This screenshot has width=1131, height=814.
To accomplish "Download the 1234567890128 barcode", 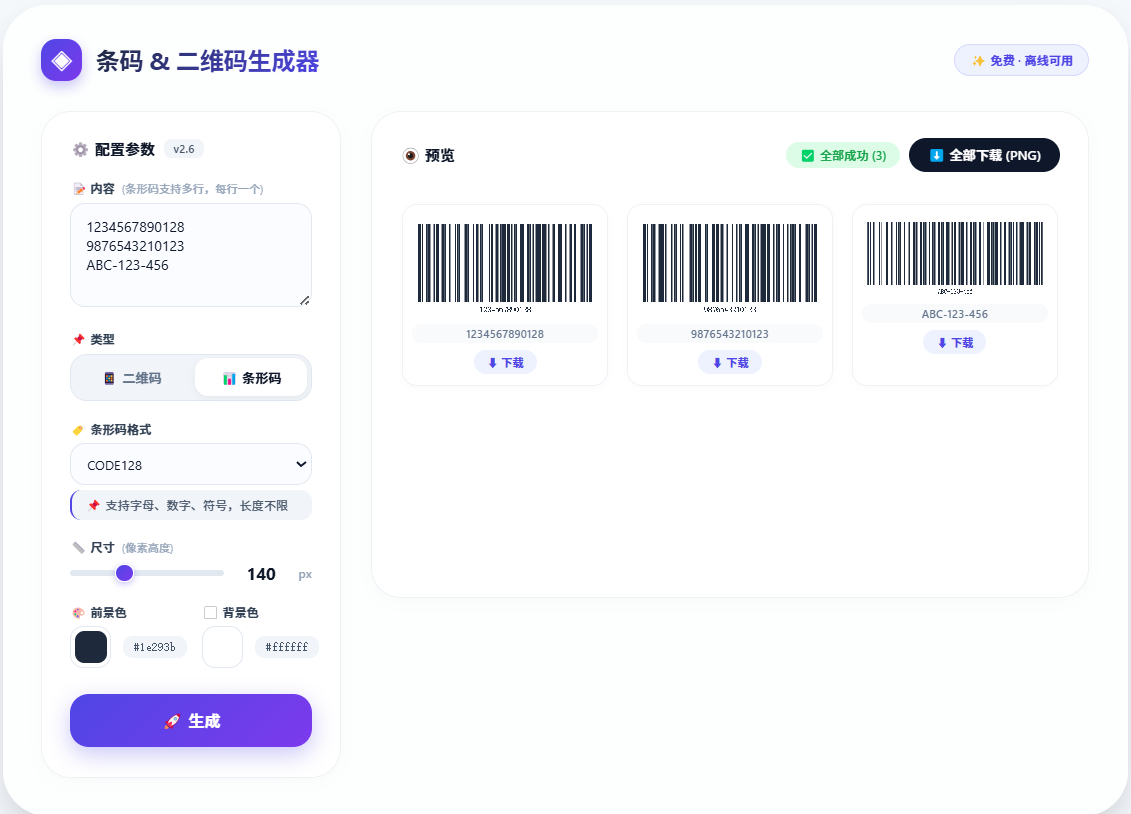I will [x=505, y=363].
